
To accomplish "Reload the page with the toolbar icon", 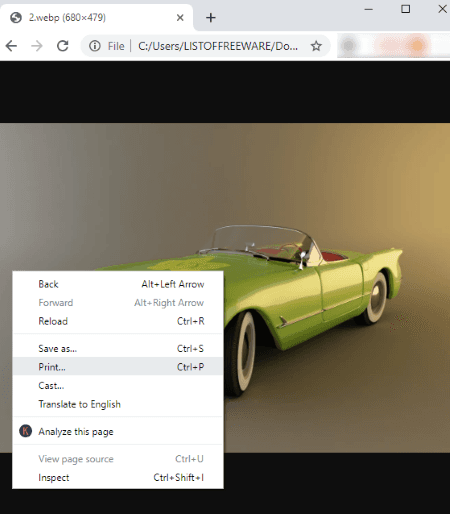I will click(62, 46).
